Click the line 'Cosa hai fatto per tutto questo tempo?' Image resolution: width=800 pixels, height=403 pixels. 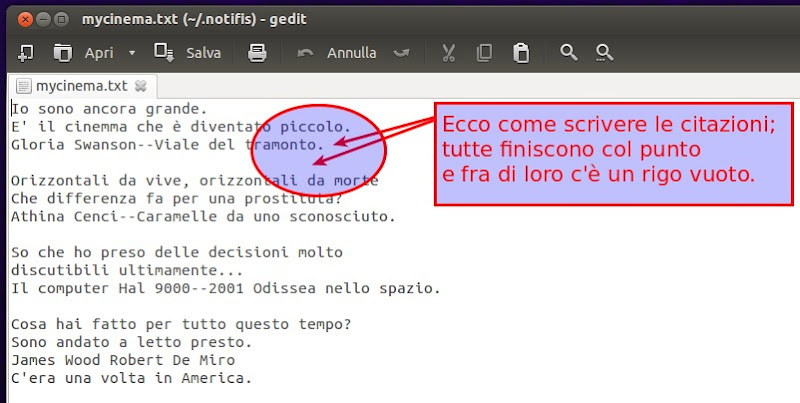coord(181,324)
